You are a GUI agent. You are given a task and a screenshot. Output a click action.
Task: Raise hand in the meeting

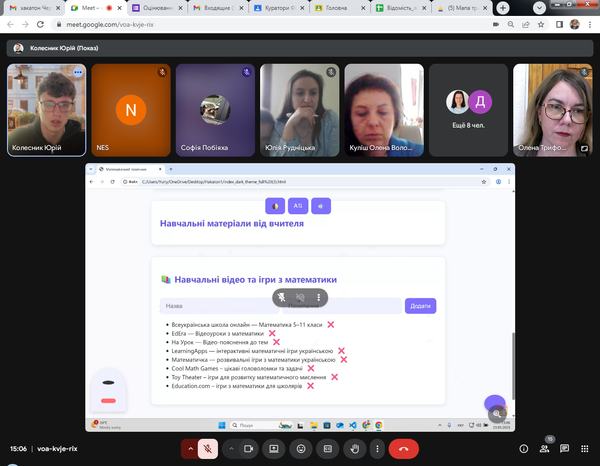tap(353, 449)
